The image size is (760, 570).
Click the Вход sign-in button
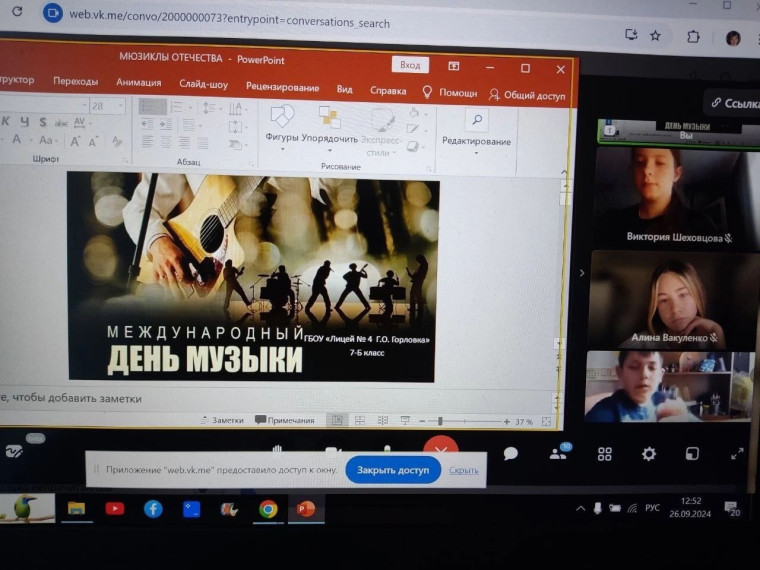410,64
